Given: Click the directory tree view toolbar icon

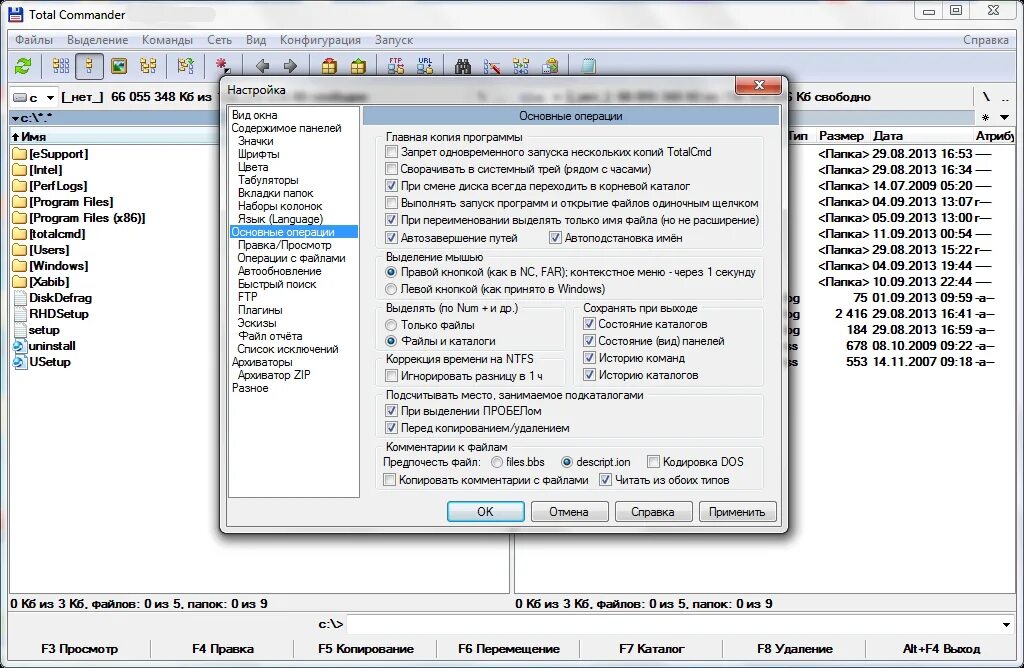Looking at the screenshot, I should (x=148, y=66).
